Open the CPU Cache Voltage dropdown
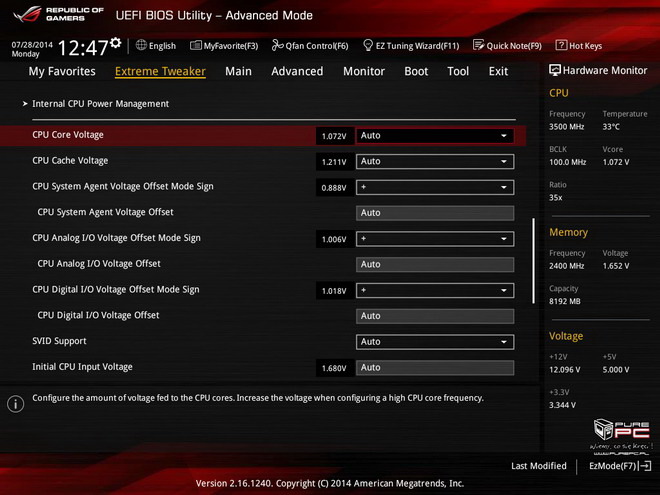660x495 pixels. (435, 161)
